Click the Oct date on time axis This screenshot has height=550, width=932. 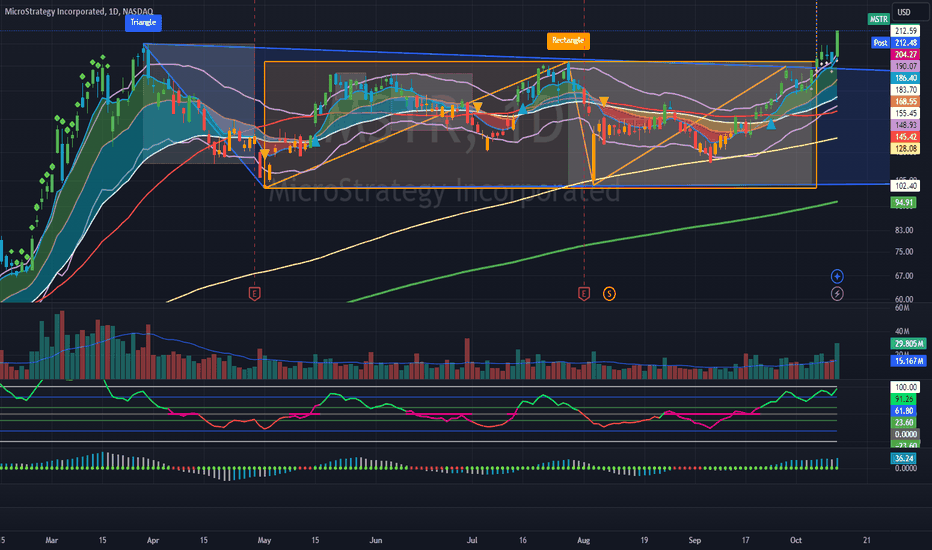[x=796, y=540]
